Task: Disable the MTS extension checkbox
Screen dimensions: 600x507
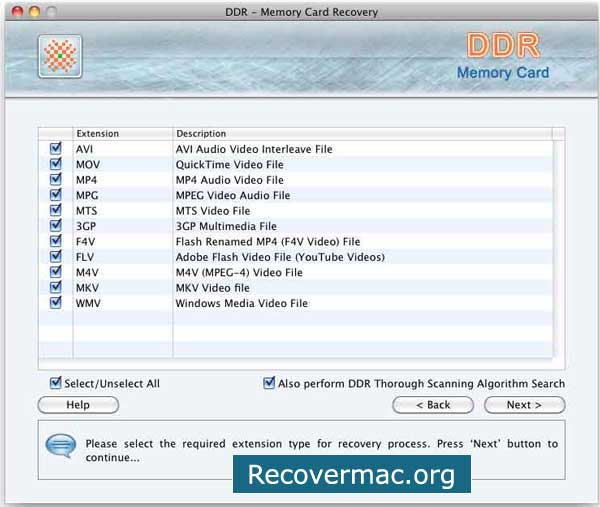Action: point(56,210)
